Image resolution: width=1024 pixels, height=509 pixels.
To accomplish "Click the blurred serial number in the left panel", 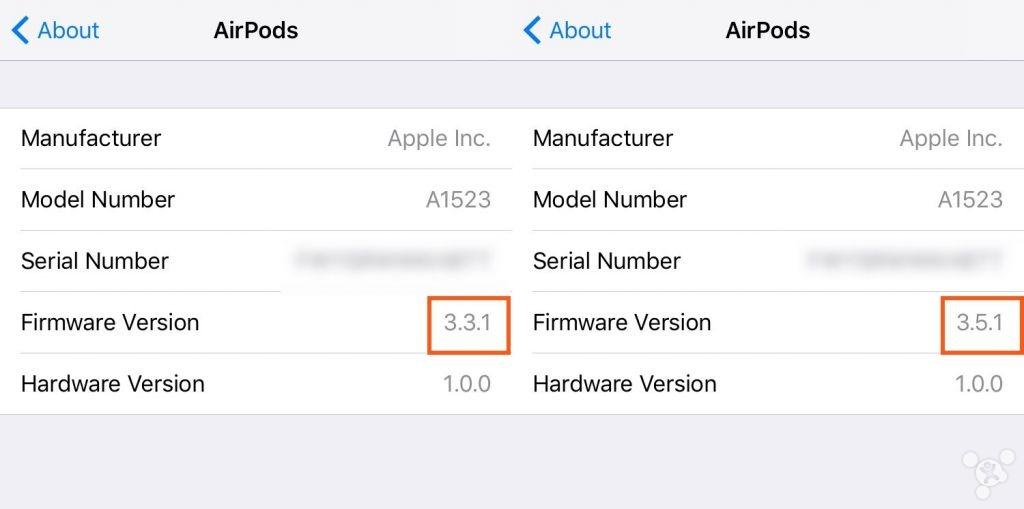I will click(392, 261).
